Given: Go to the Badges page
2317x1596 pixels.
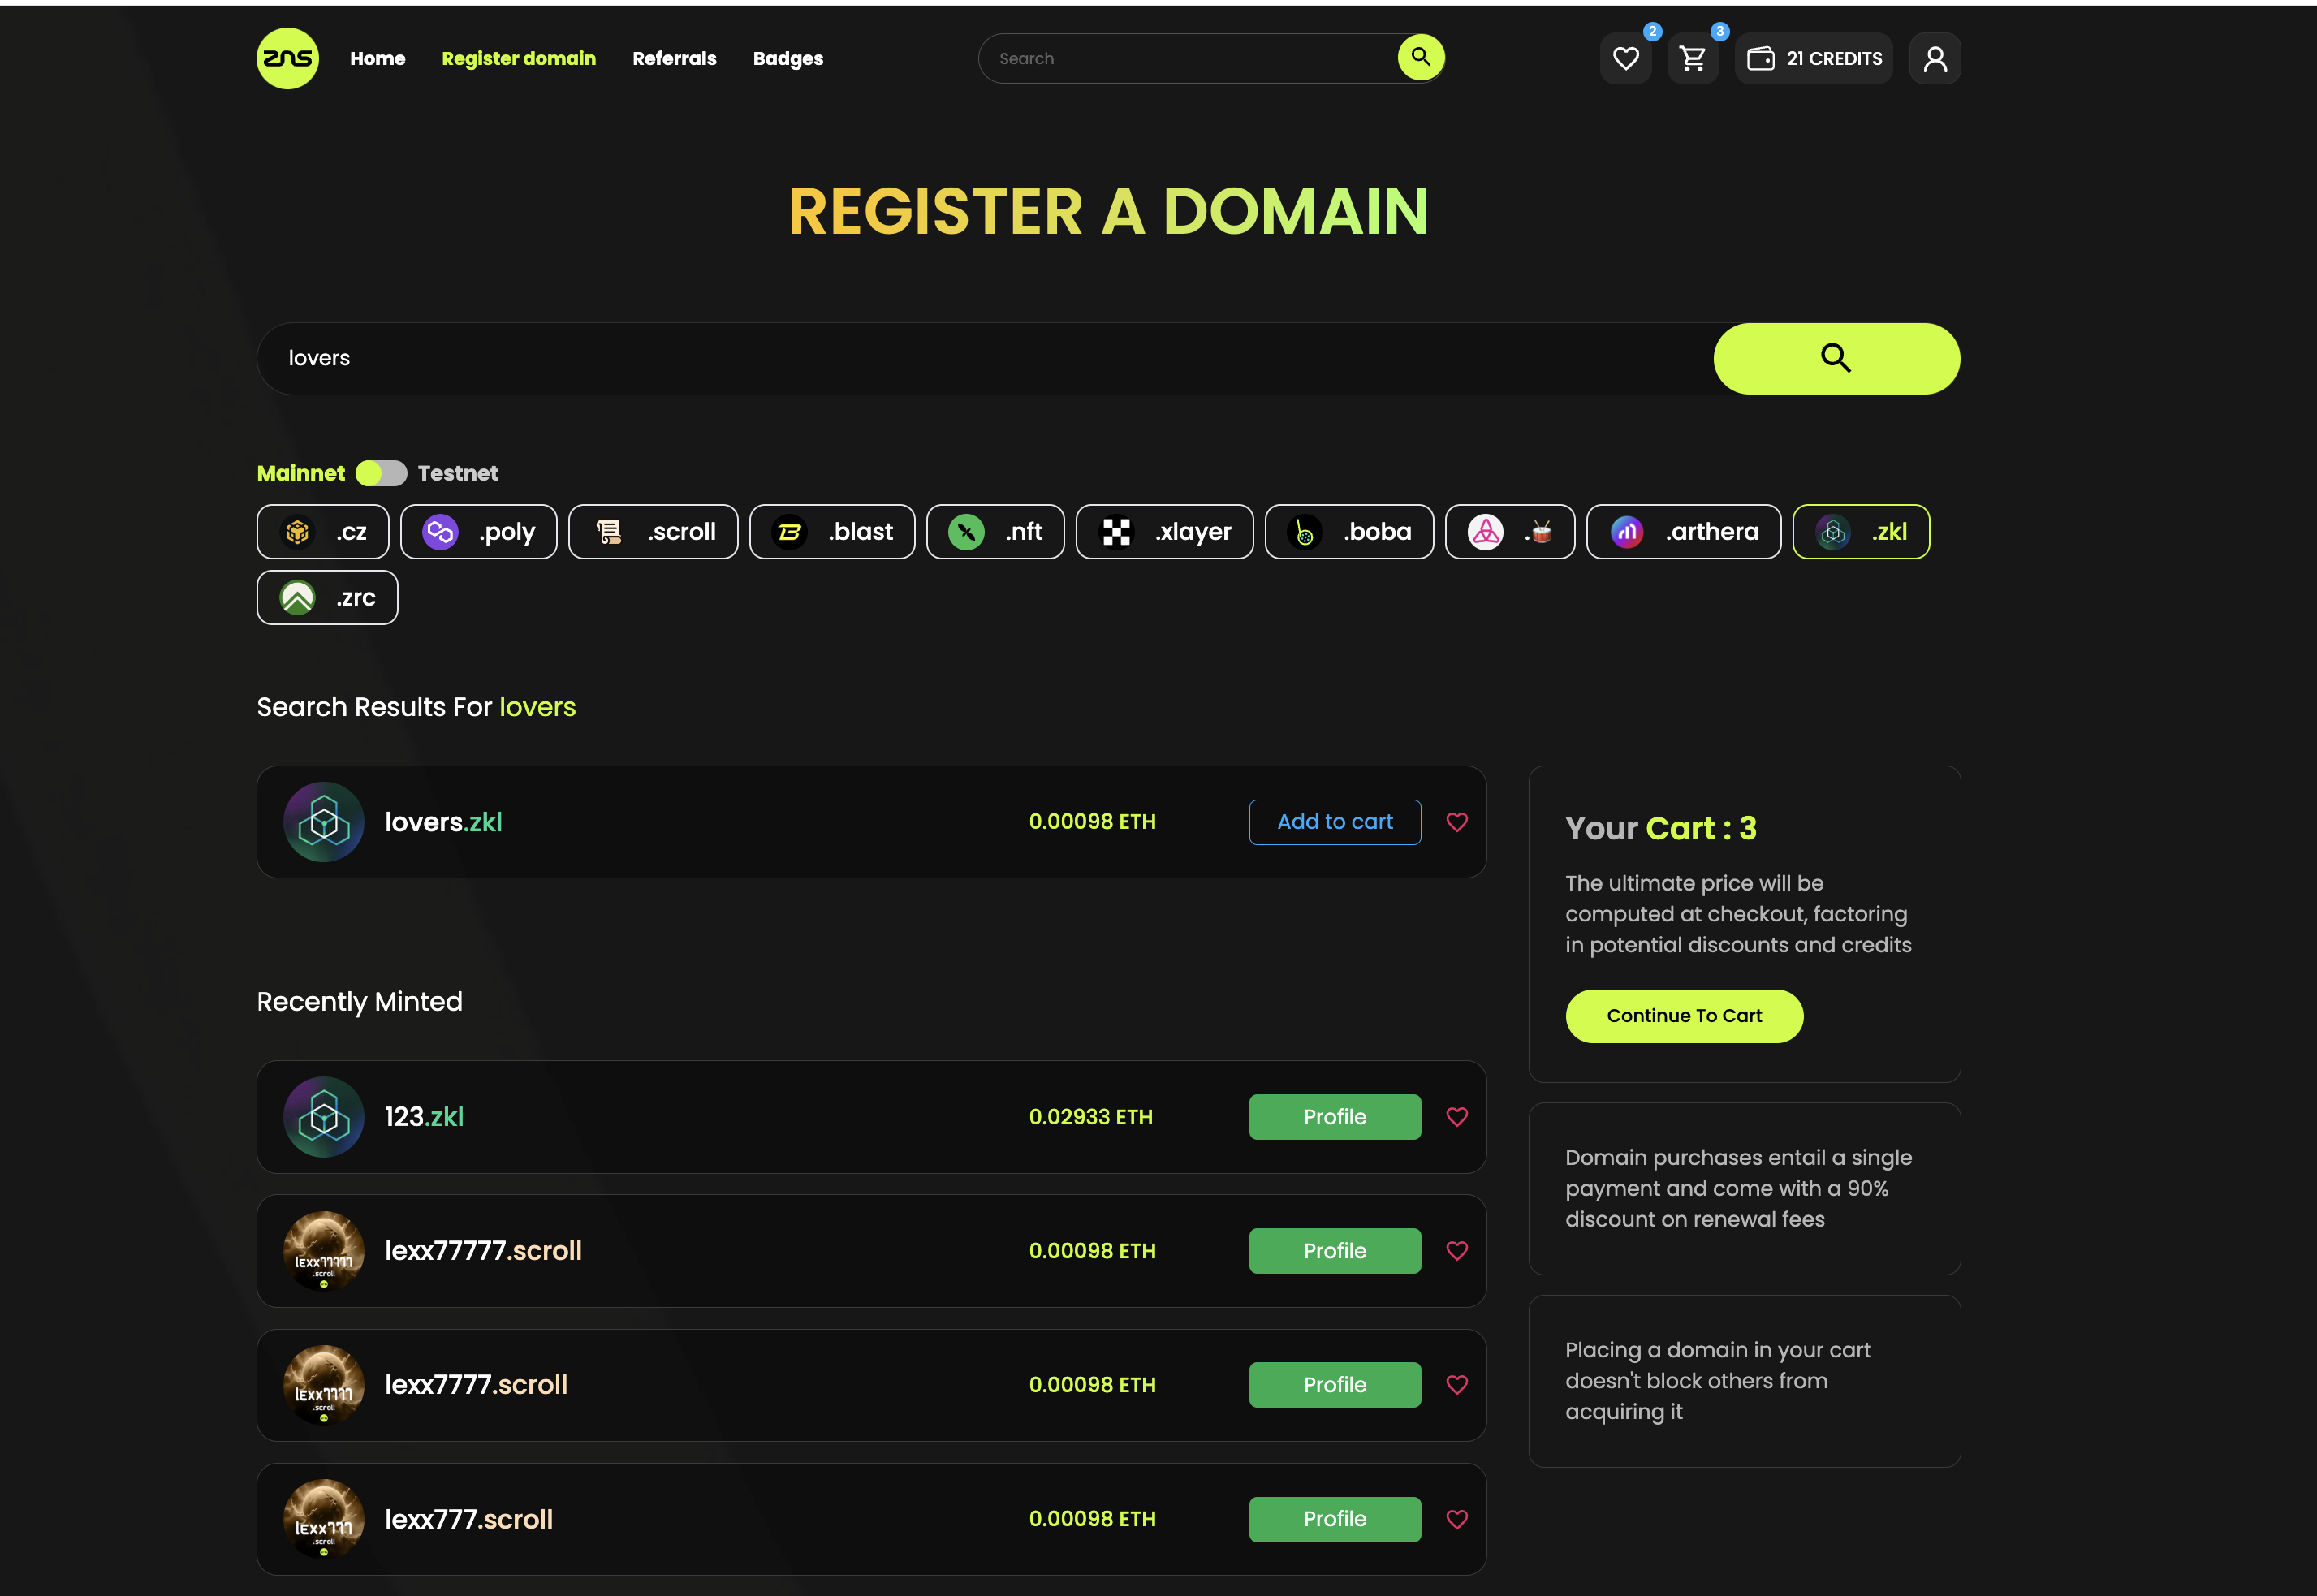Looking at the screenshot, I should click(788, 59).
